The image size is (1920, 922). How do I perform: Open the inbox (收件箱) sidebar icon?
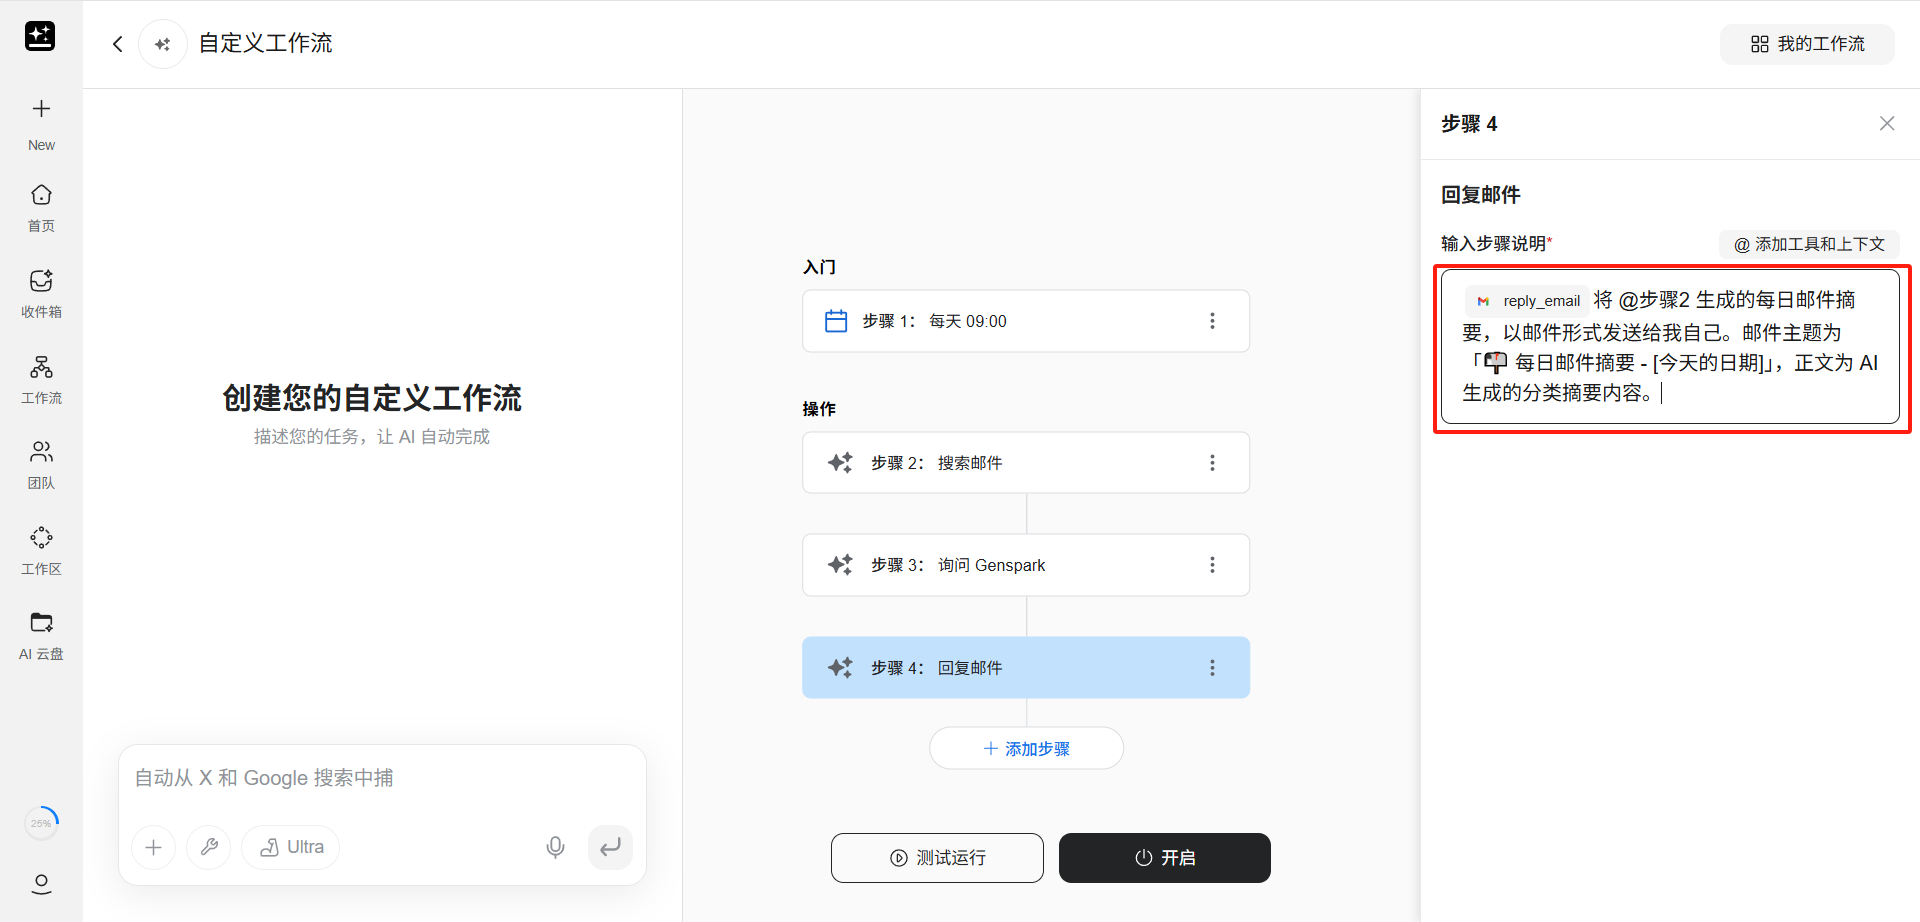coord(41,281)
